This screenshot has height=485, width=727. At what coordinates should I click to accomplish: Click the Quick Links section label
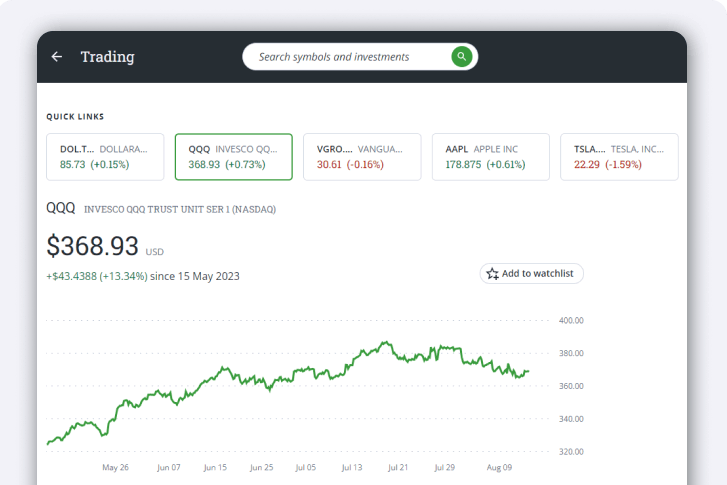click(75, 117)
